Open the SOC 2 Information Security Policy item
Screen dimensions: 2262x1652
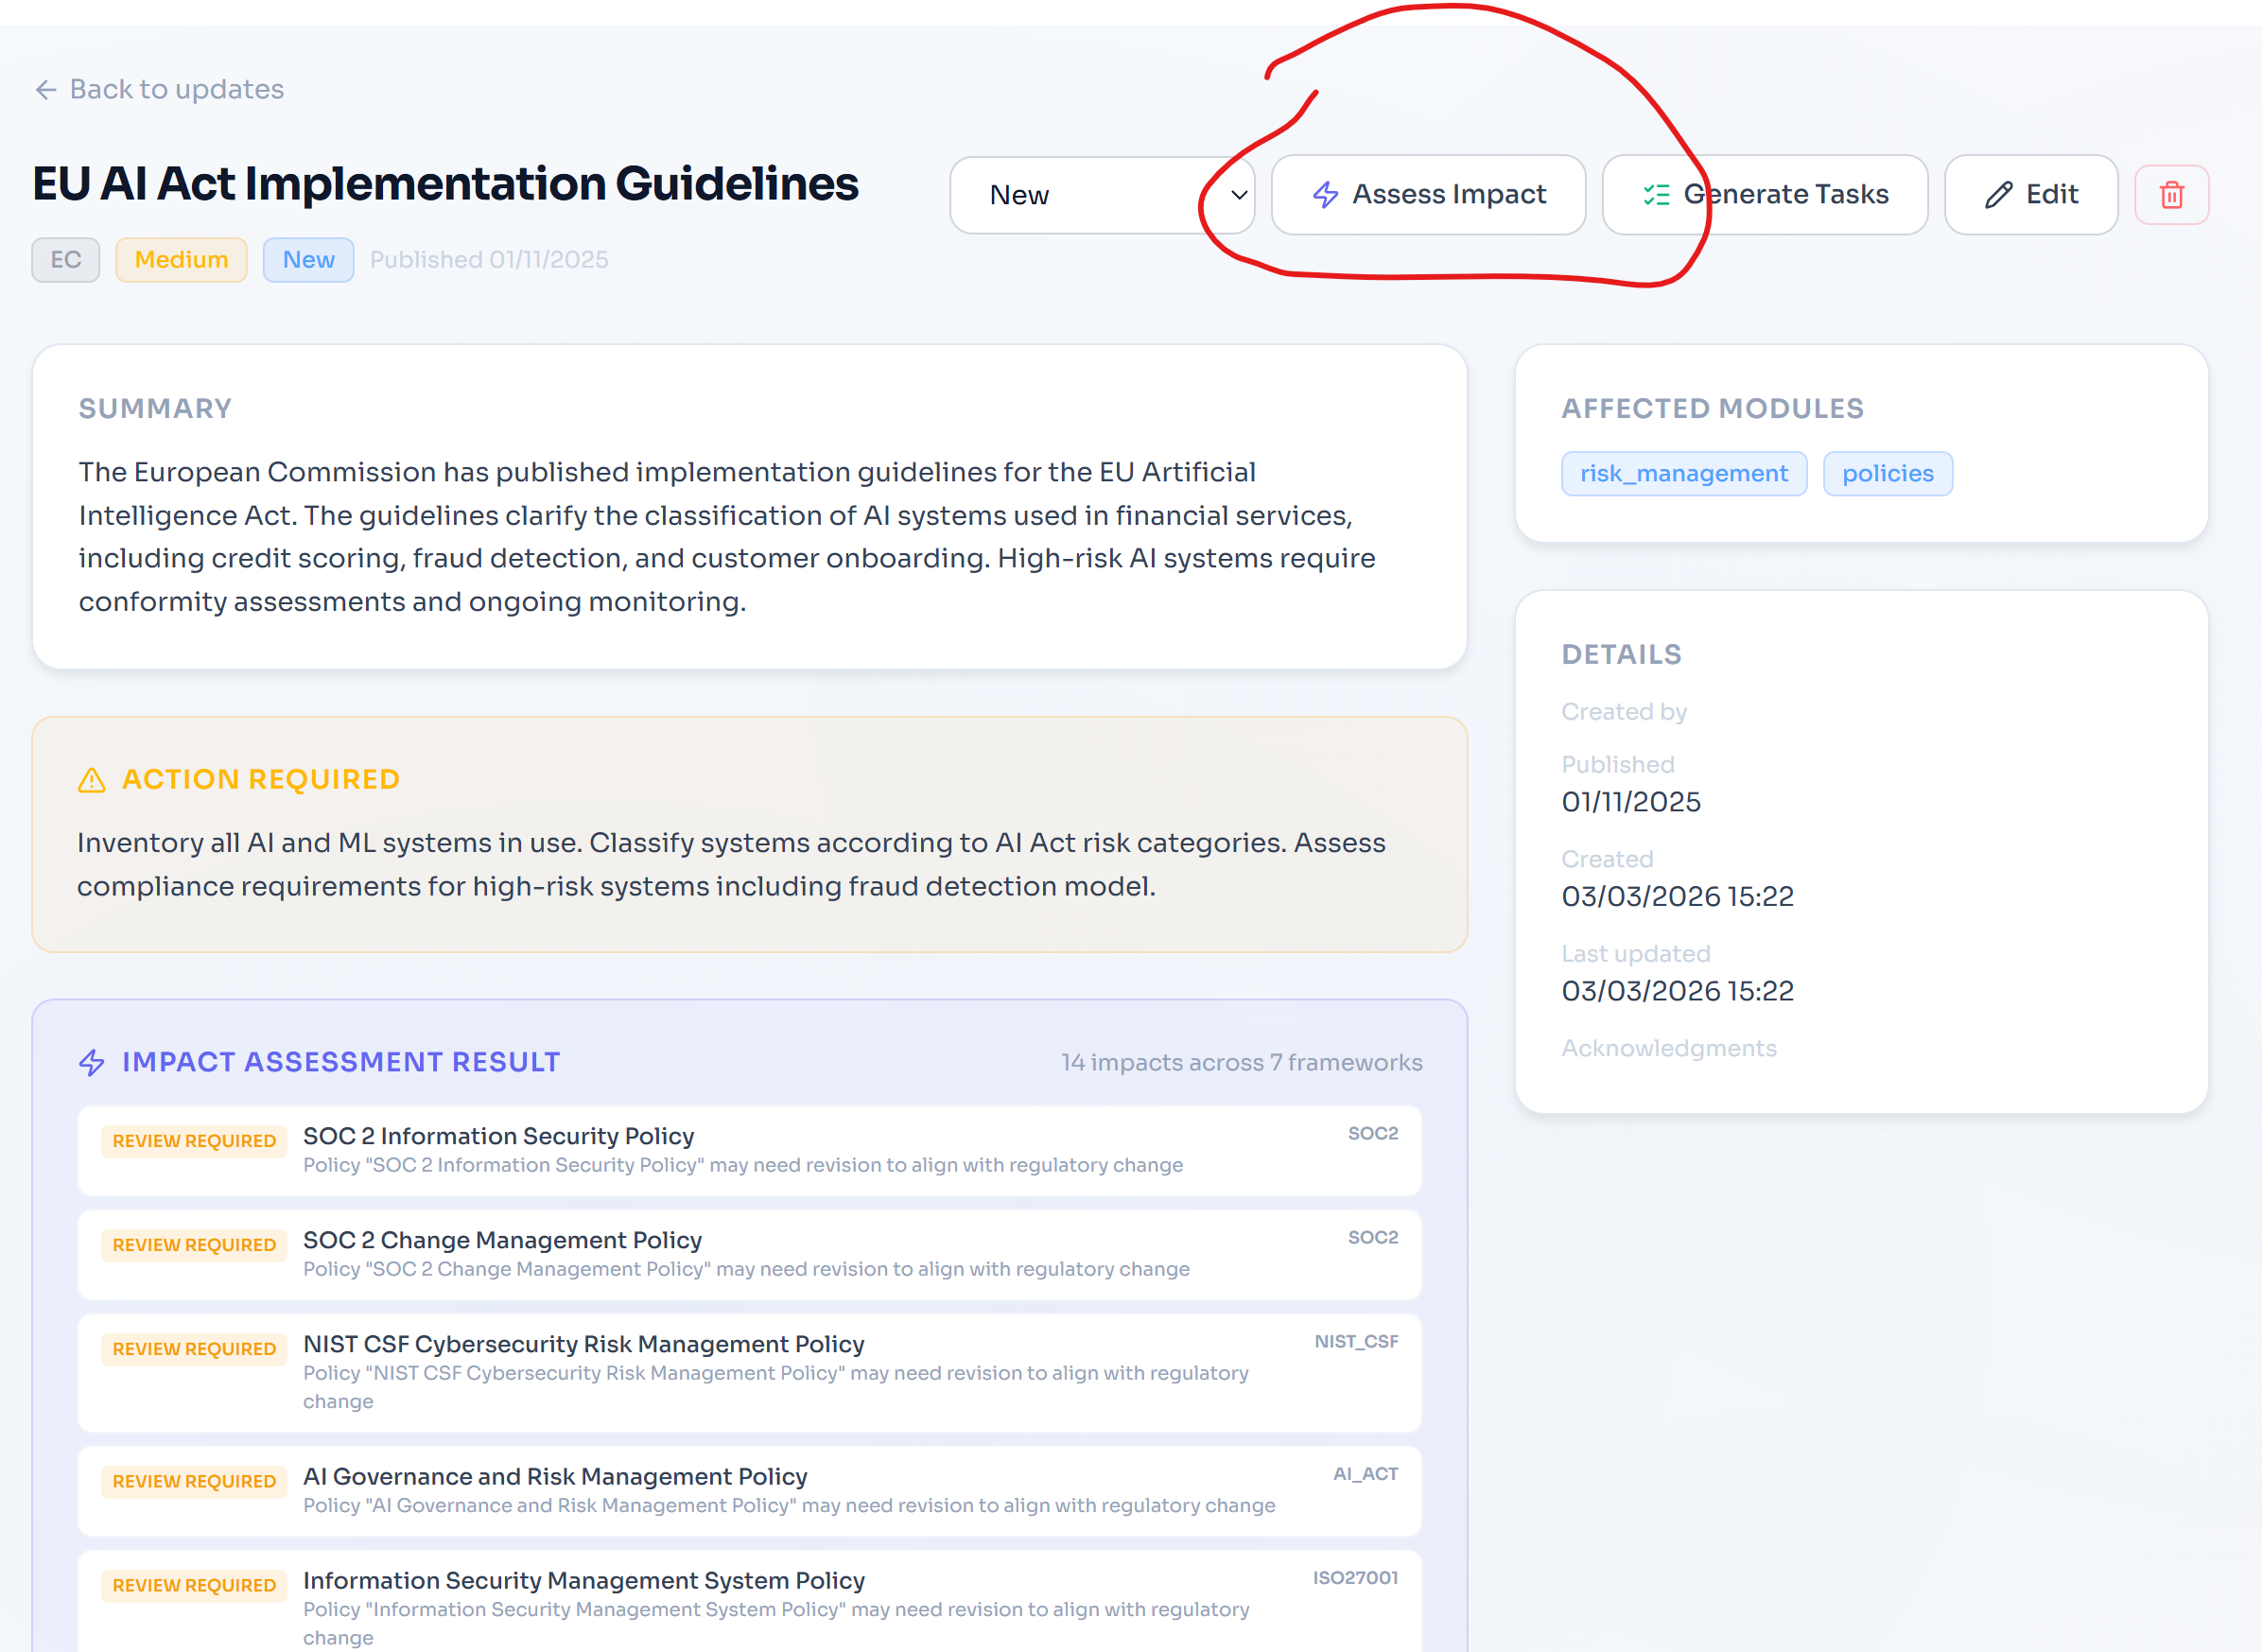point(498,1136)
